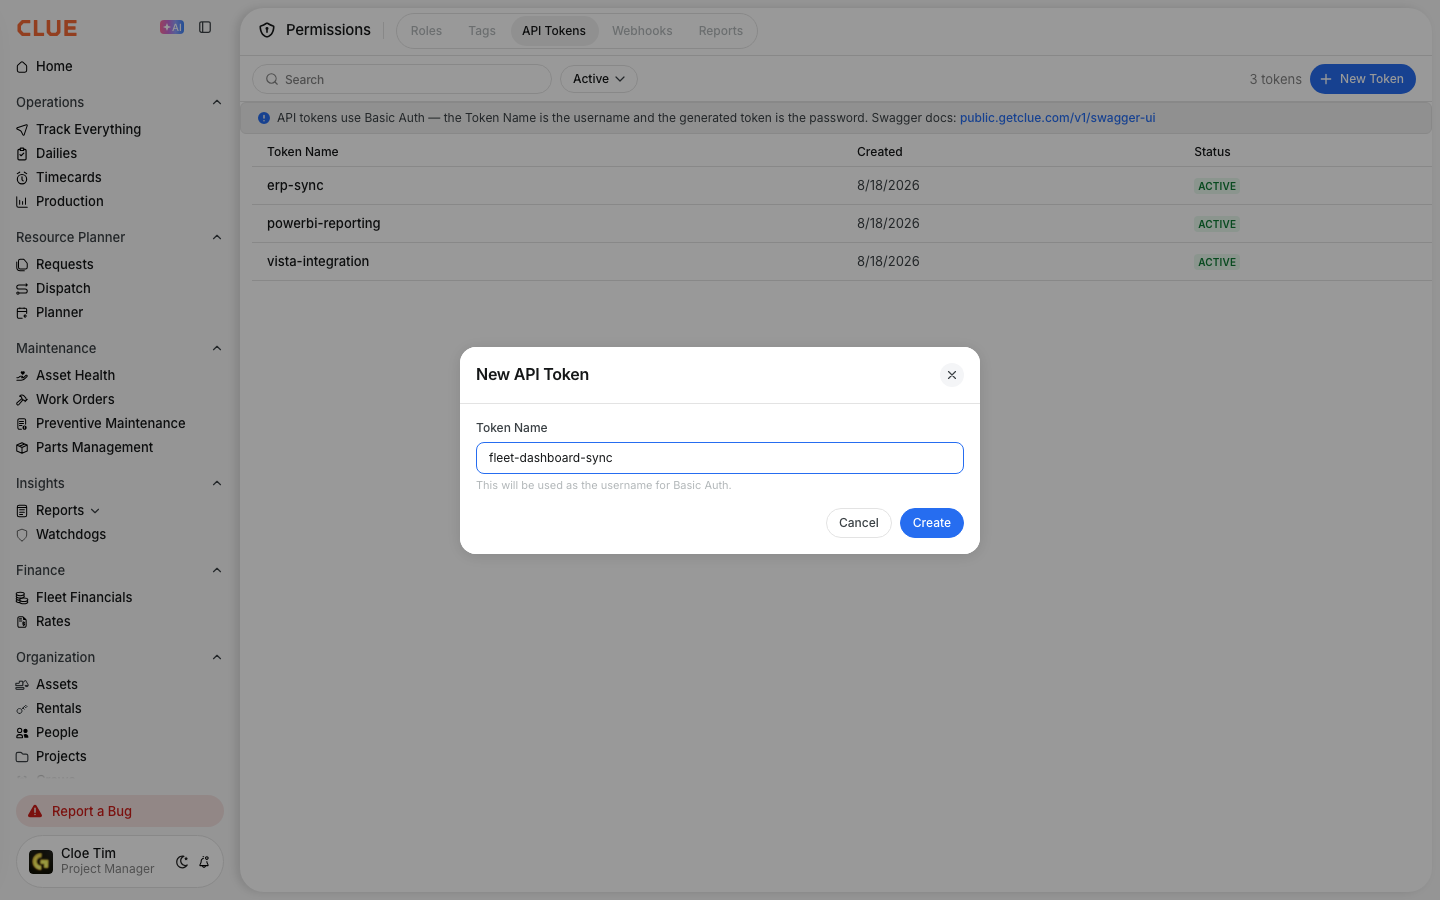Click the Dailies clipboard icon

coord(22,154)
